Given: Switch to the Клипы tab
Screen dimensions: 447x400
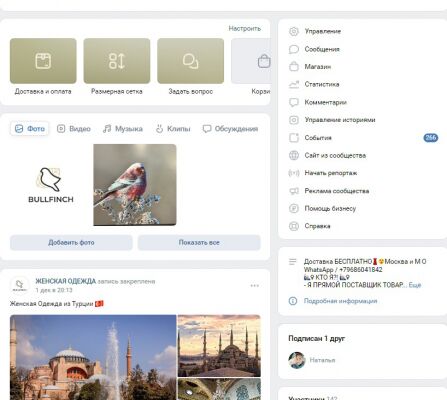Looking at the screenshot, I should pyautogui.click(x=173, y=129).
